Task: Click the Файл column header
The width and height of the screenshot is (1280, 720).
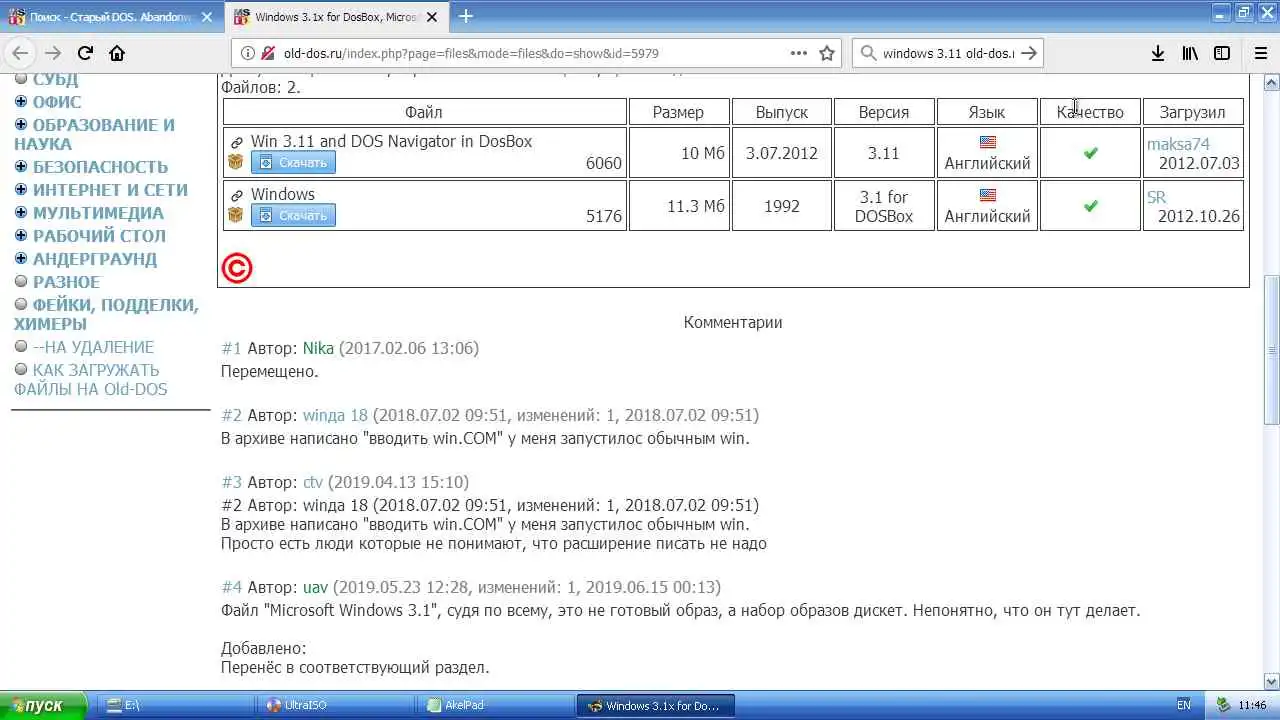Action: click(x=424, y=112)
